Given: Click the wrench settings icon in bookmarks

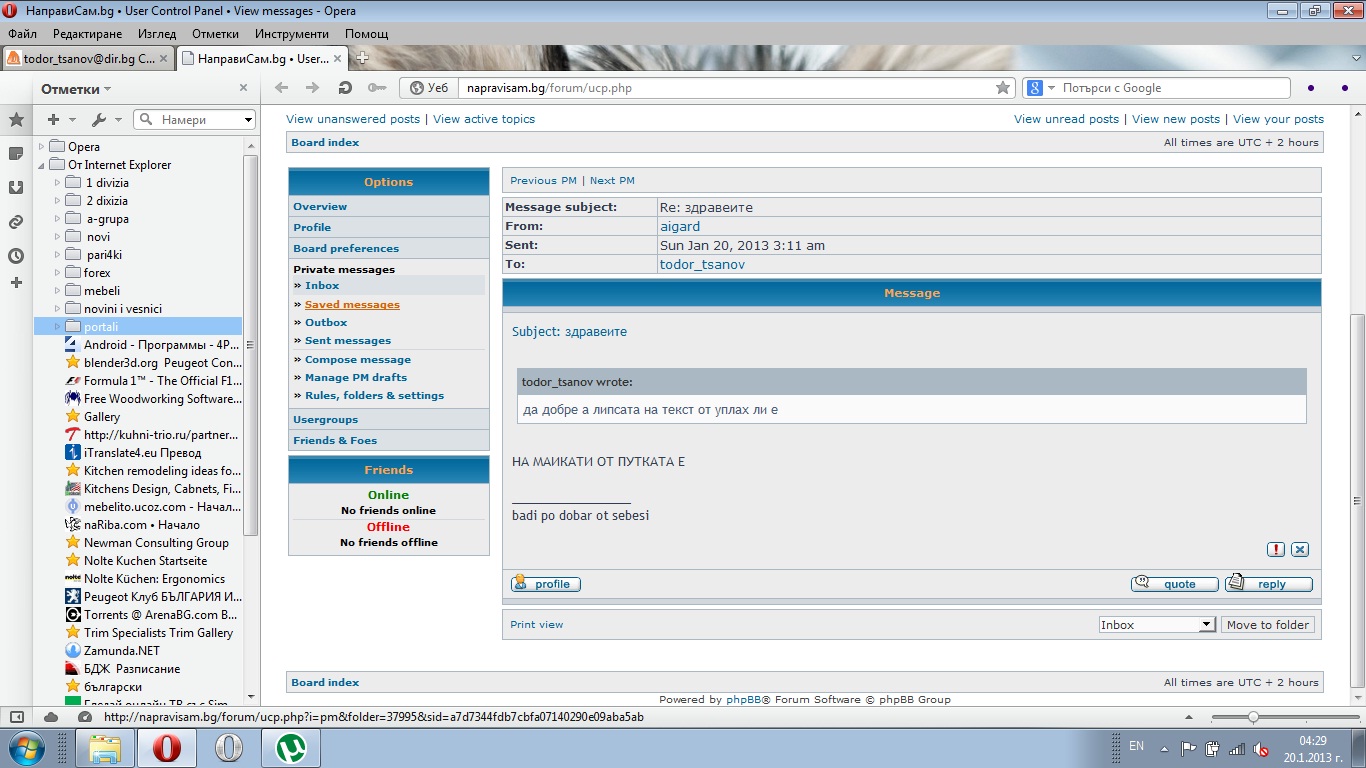Looking at the screenshot, I should pos(99,120).
